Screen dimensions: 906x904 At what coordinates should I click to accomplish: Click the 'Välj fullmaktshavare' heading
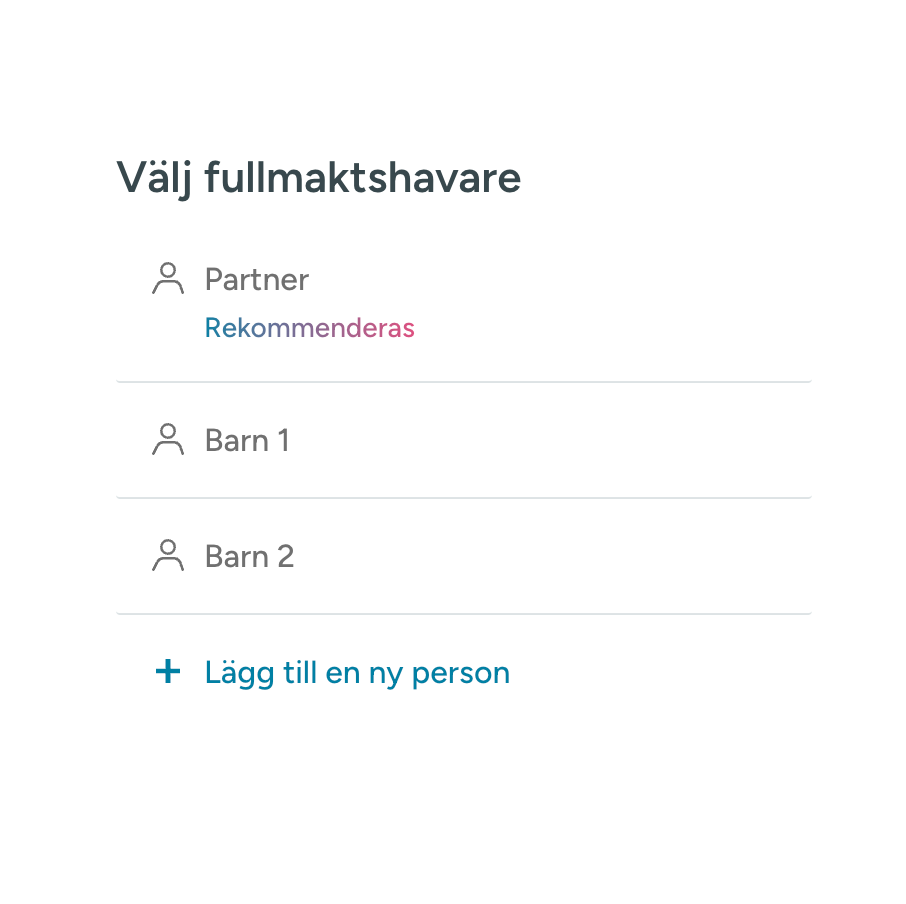(x=318, y=178)
